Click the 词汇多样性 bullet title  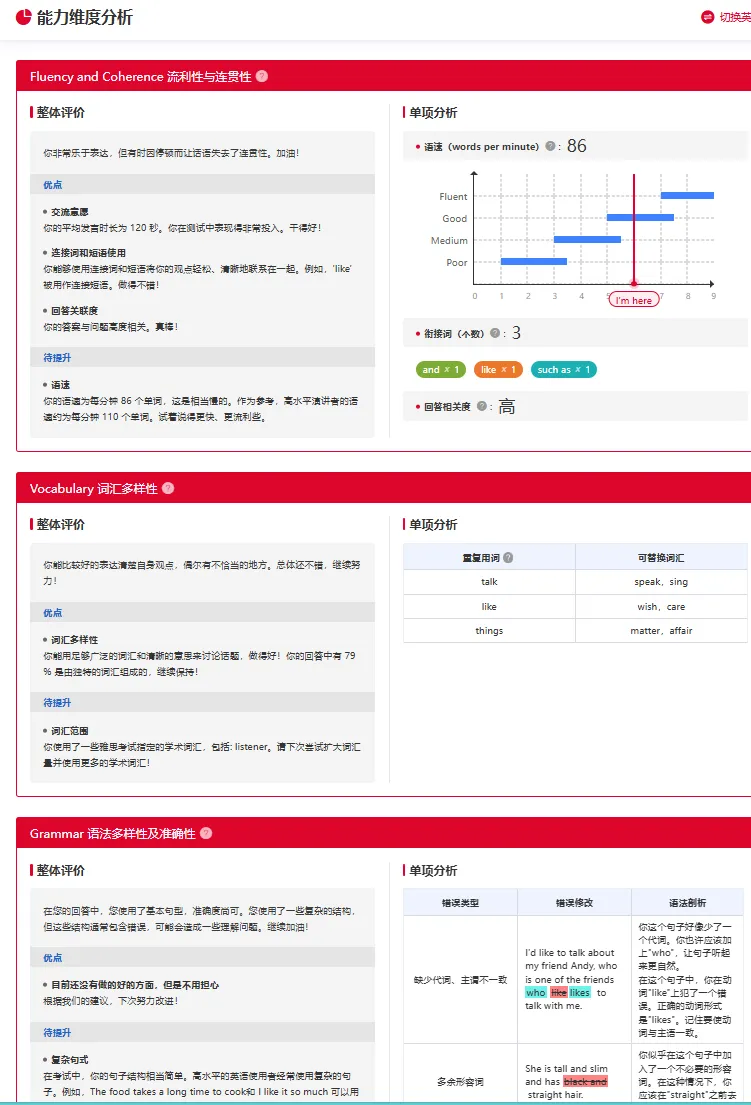pyautogui.click(x=74, y=640)
